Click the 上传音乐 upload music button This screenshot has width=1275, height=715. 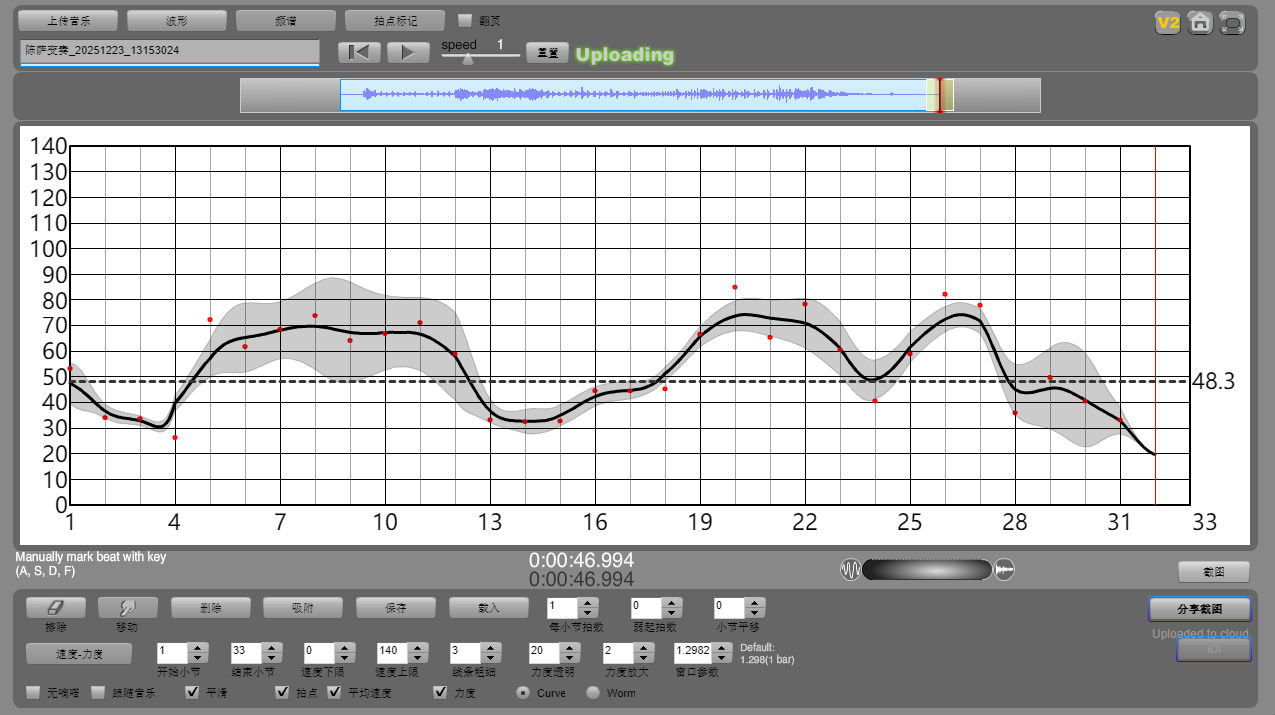(68, 20)
